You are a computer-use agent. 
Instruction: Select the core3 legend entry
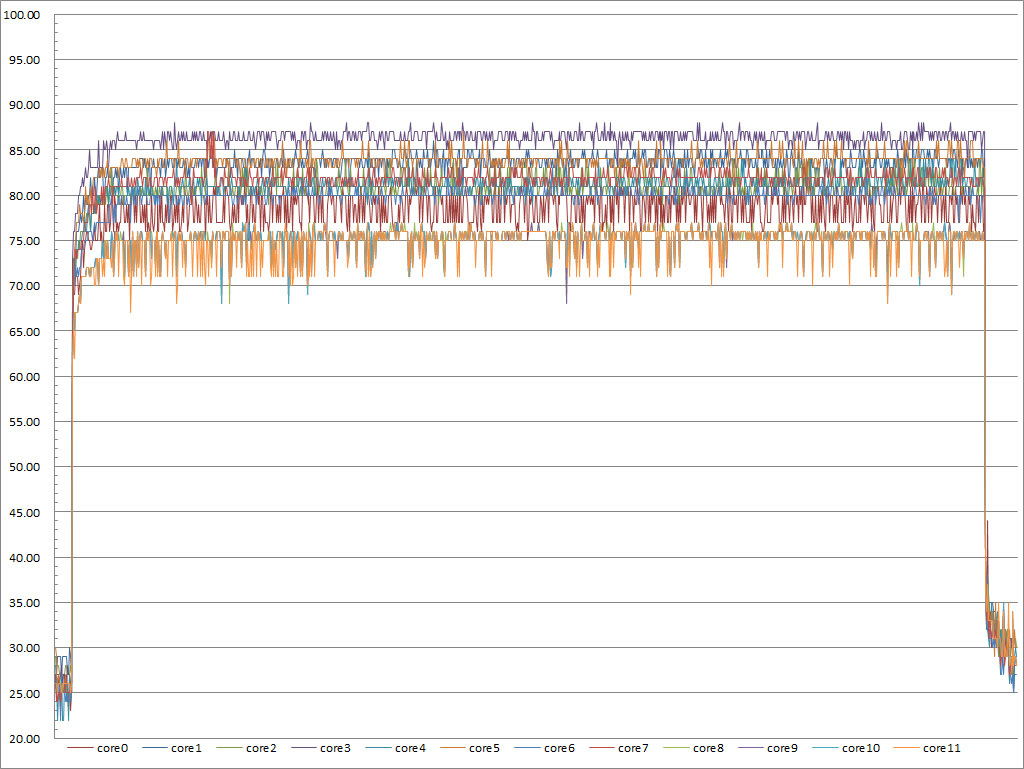coord(321,748)
